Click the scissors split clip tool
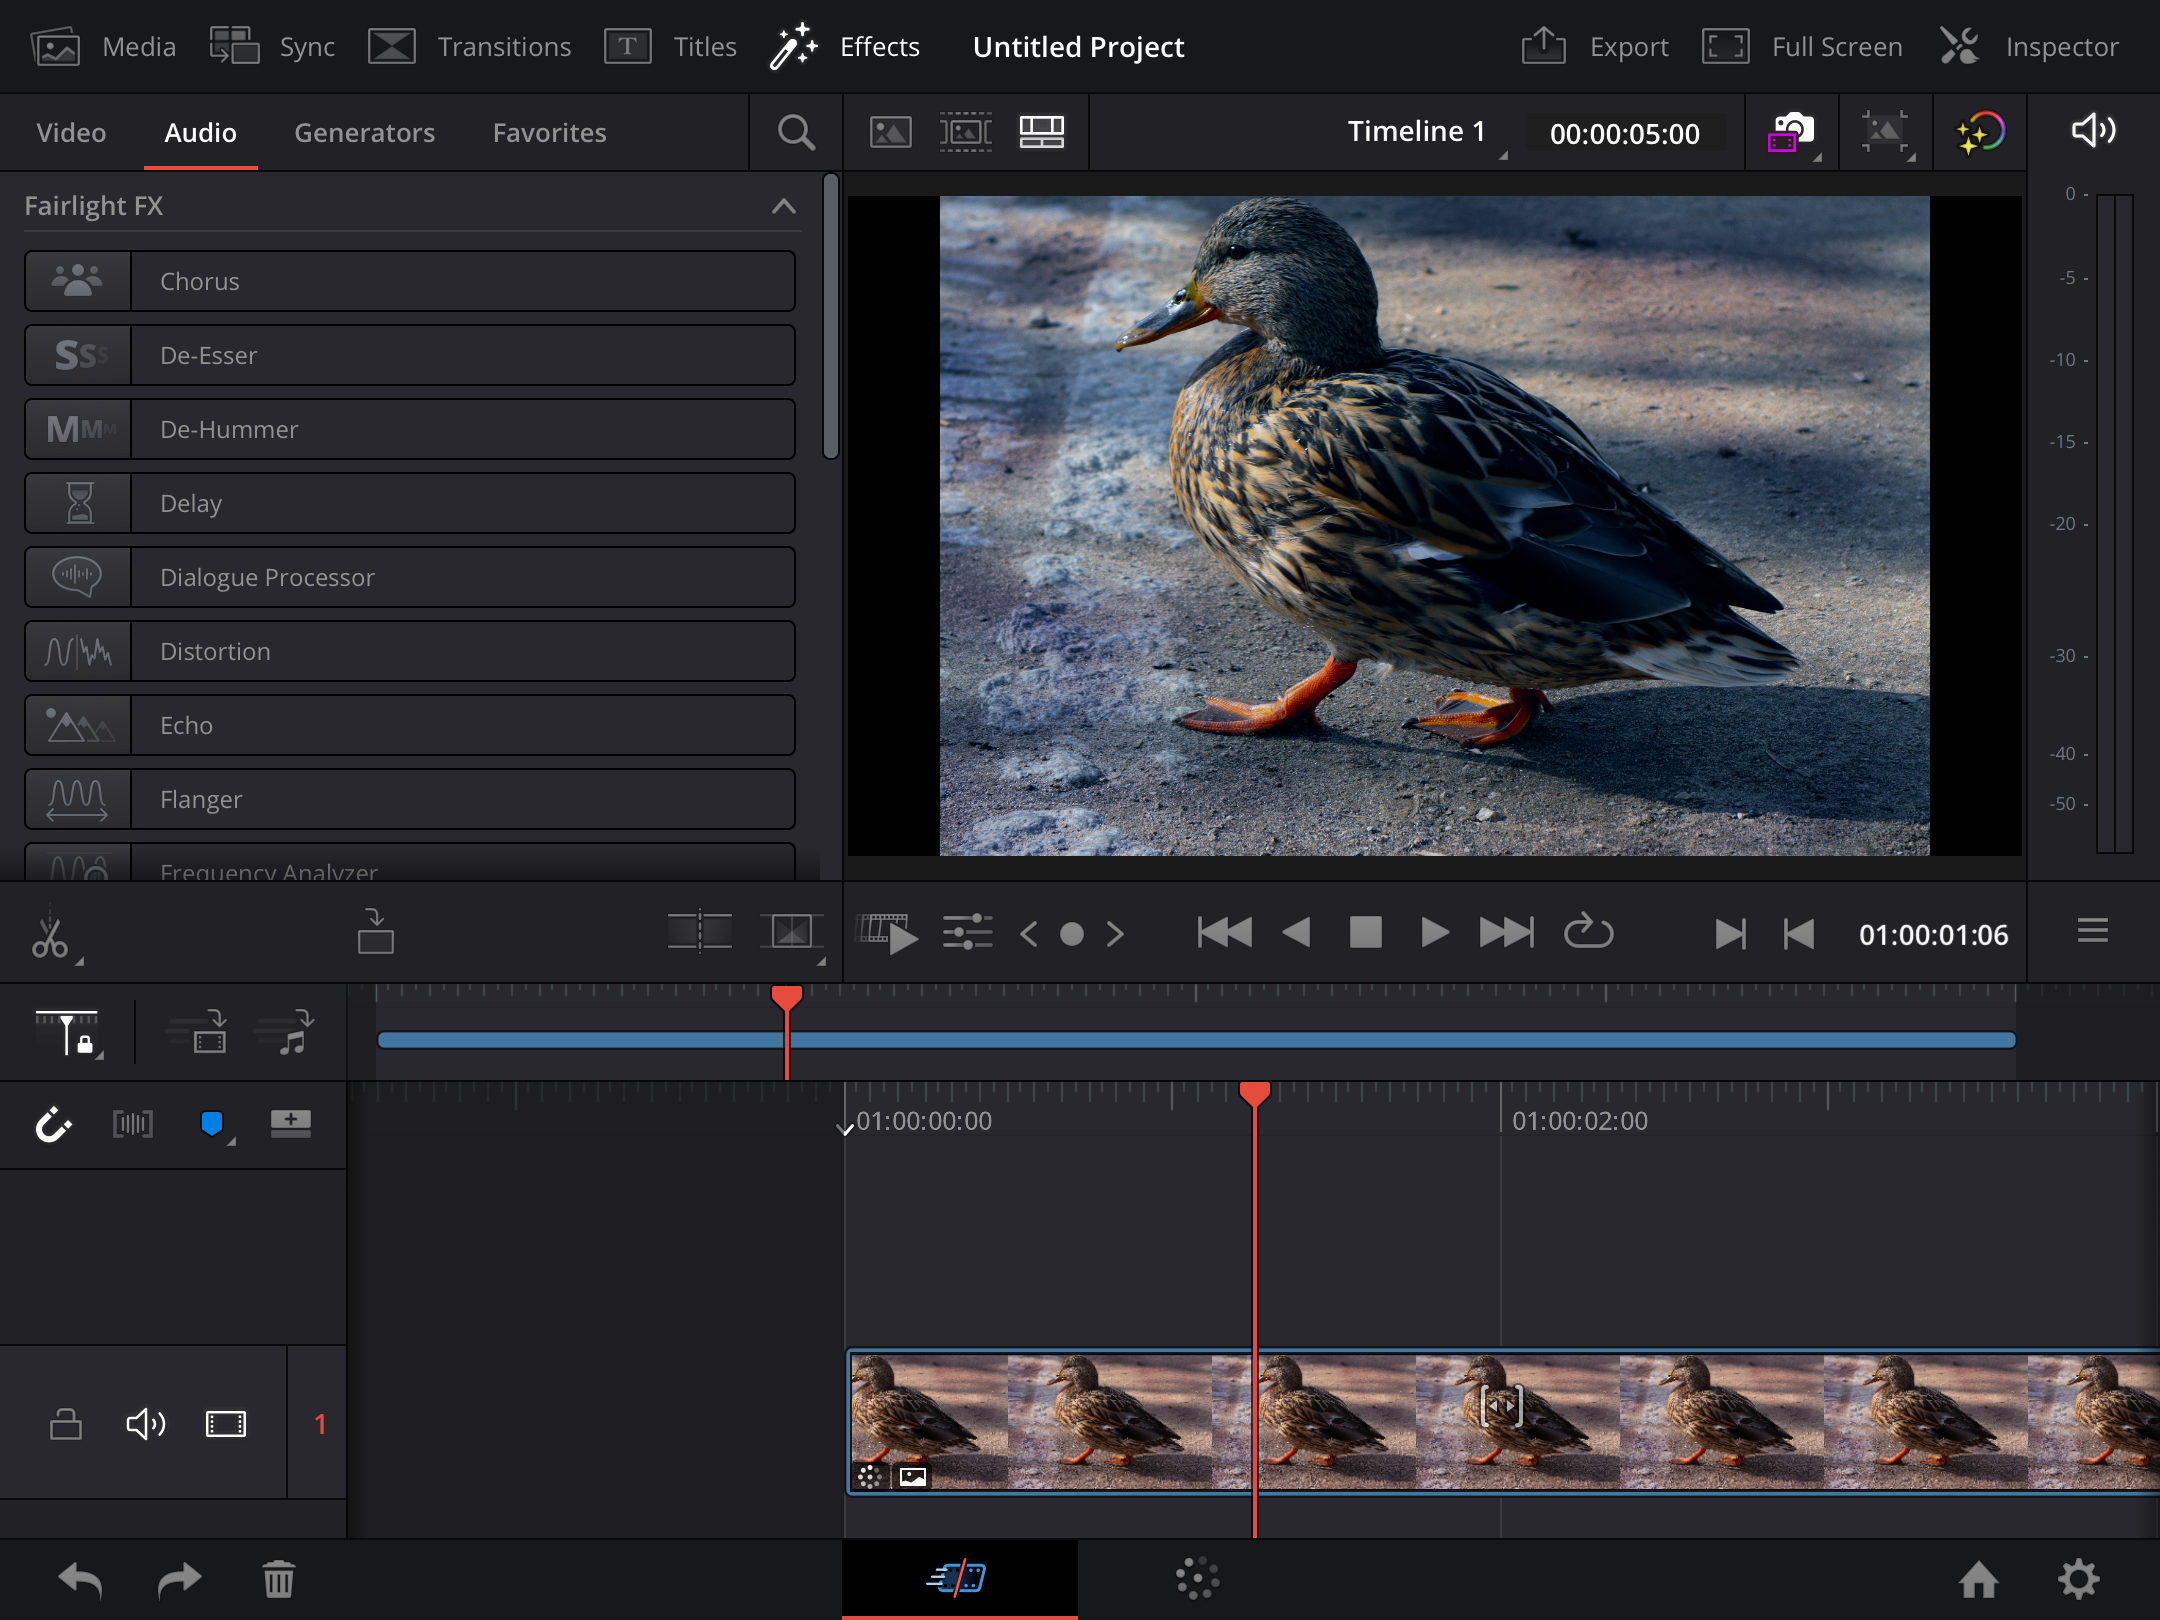Image resolution: width=2160 pixels, height=1620 pixels. 49,935
